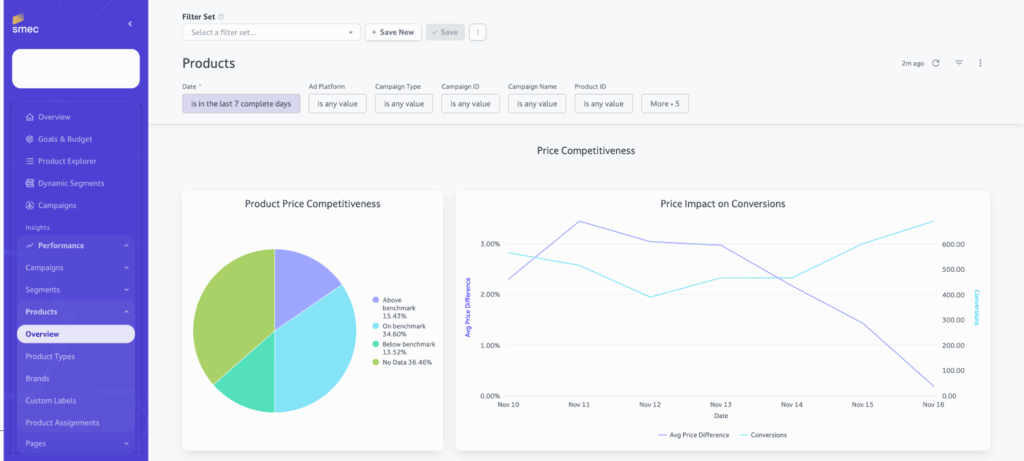This screenshot has height=461, width=1024.
Task: Collapse the Products sidebar section
Action: (x=126, y=312)
